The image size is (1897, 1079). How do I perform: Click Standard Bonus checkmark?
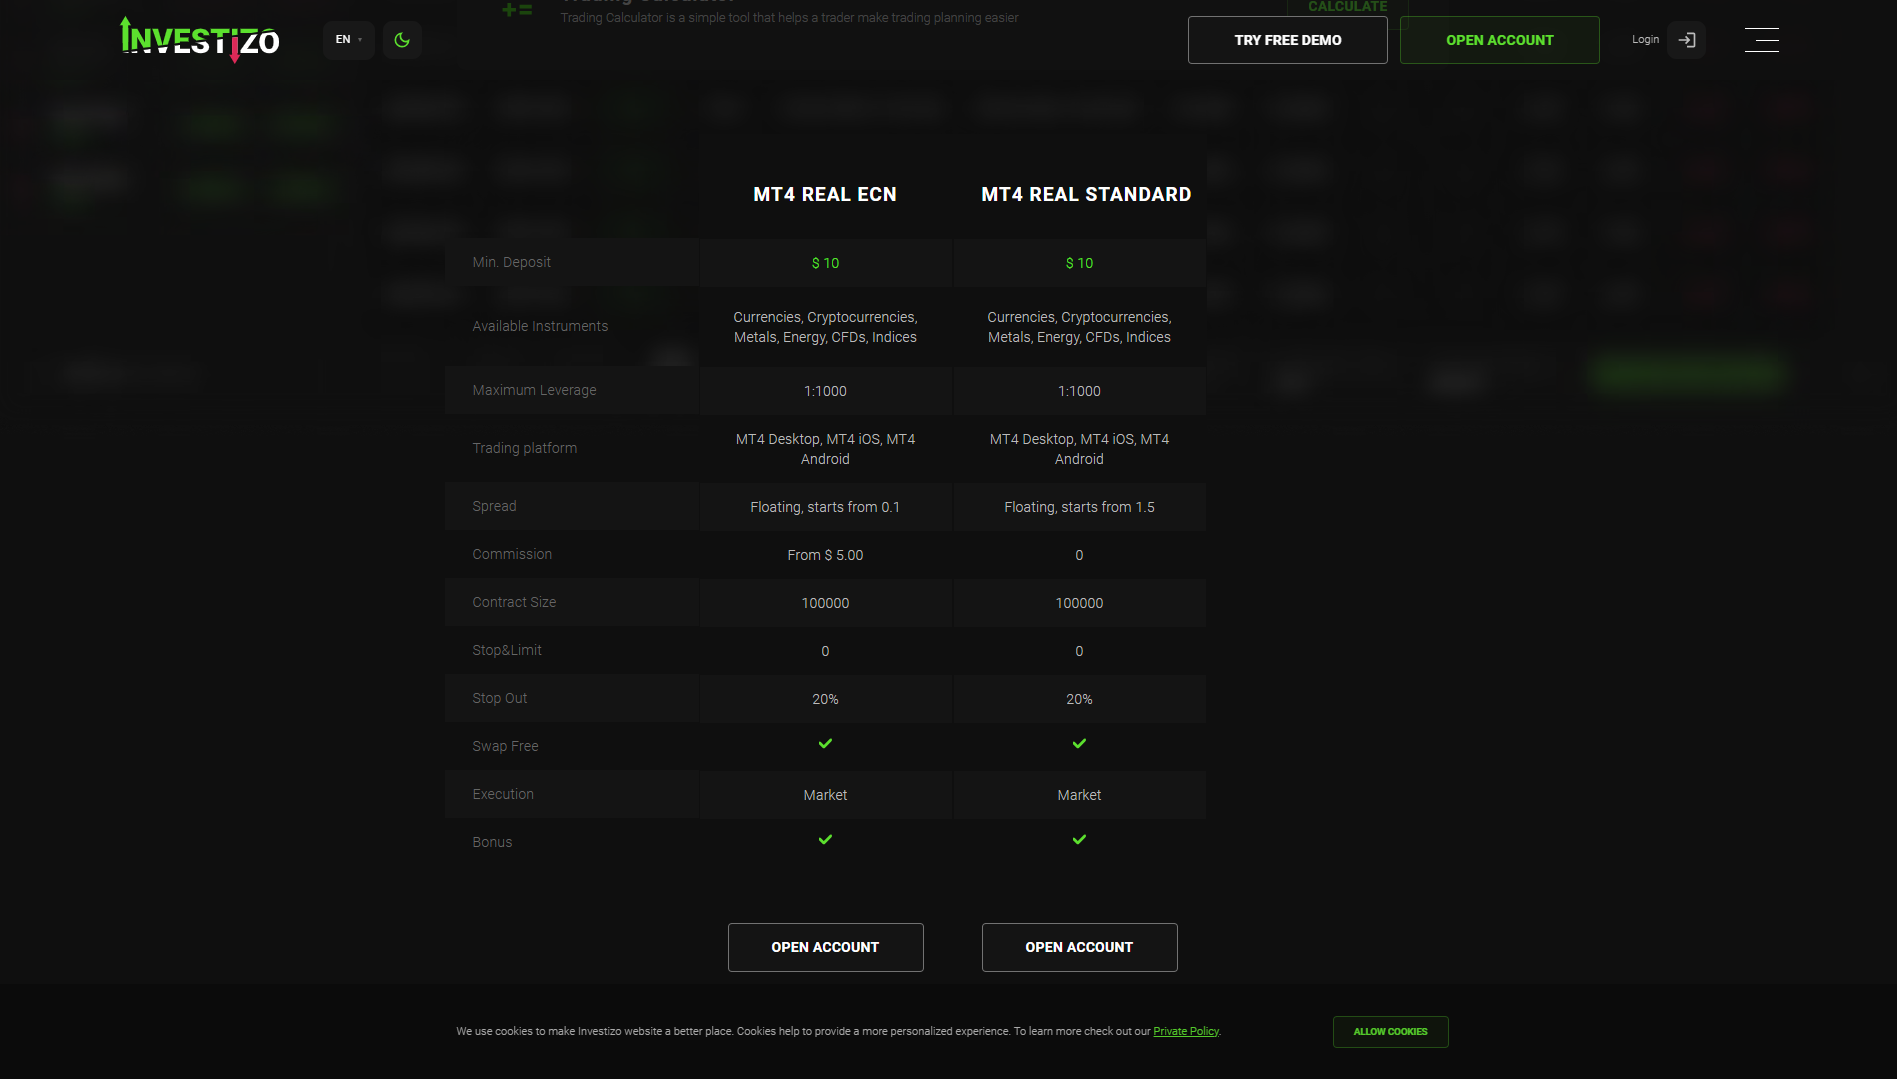click(x=1080, y=839)
